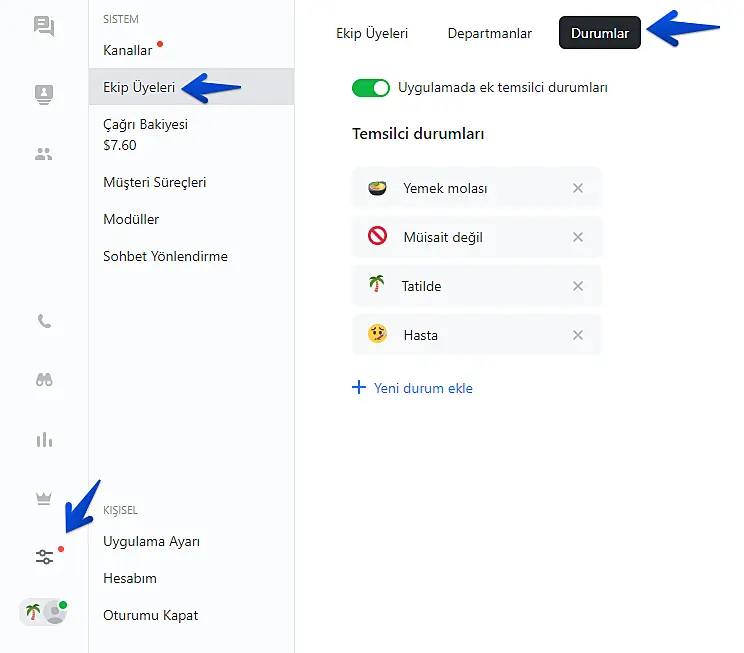Delete the Müsait değil status
The height and width of the screenshot is (653, 744).
click(x=577, y=237)
